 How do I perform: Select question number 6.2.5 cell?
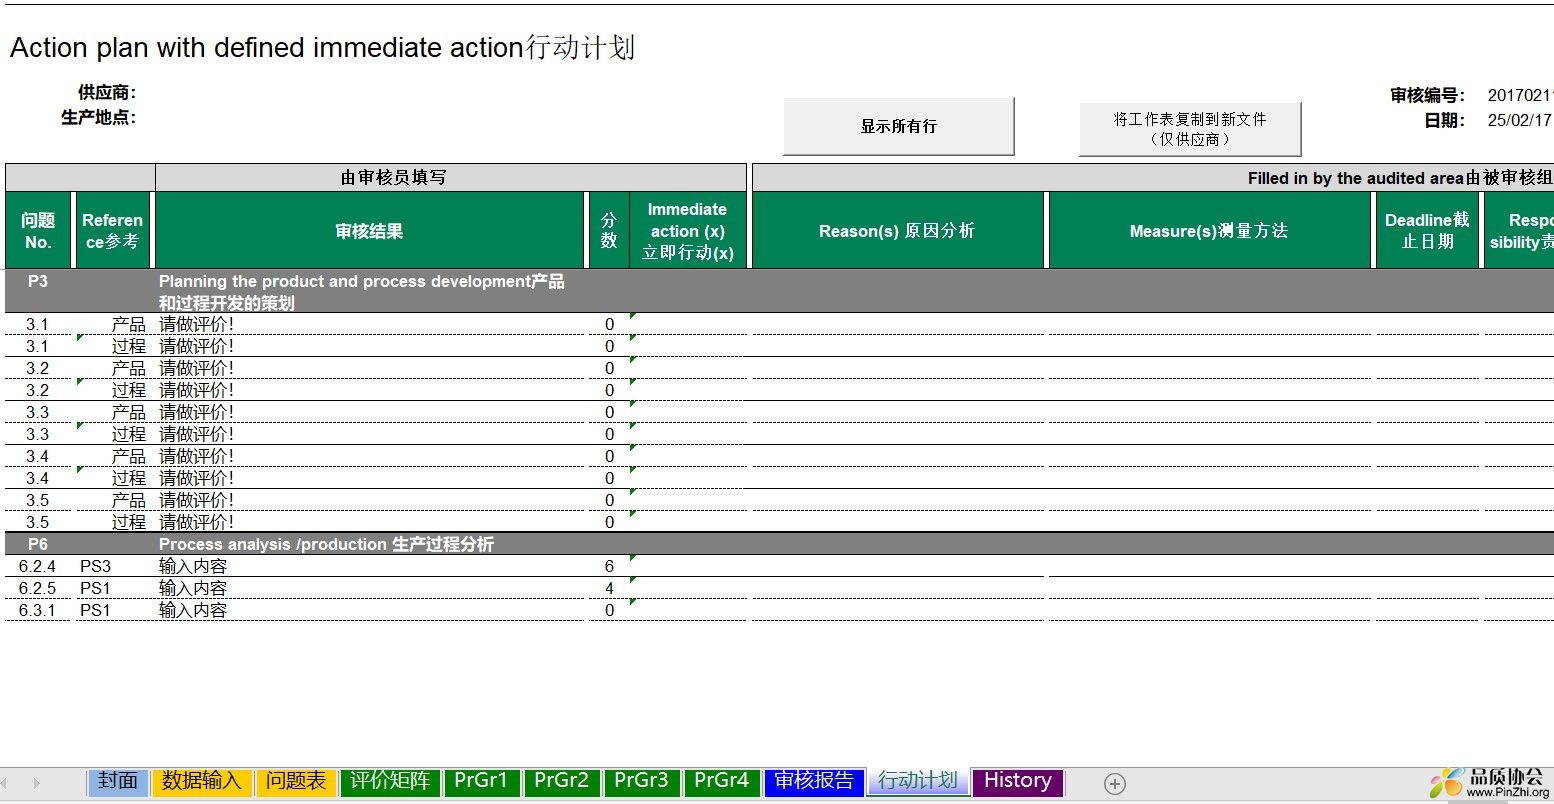pos(38,588)
